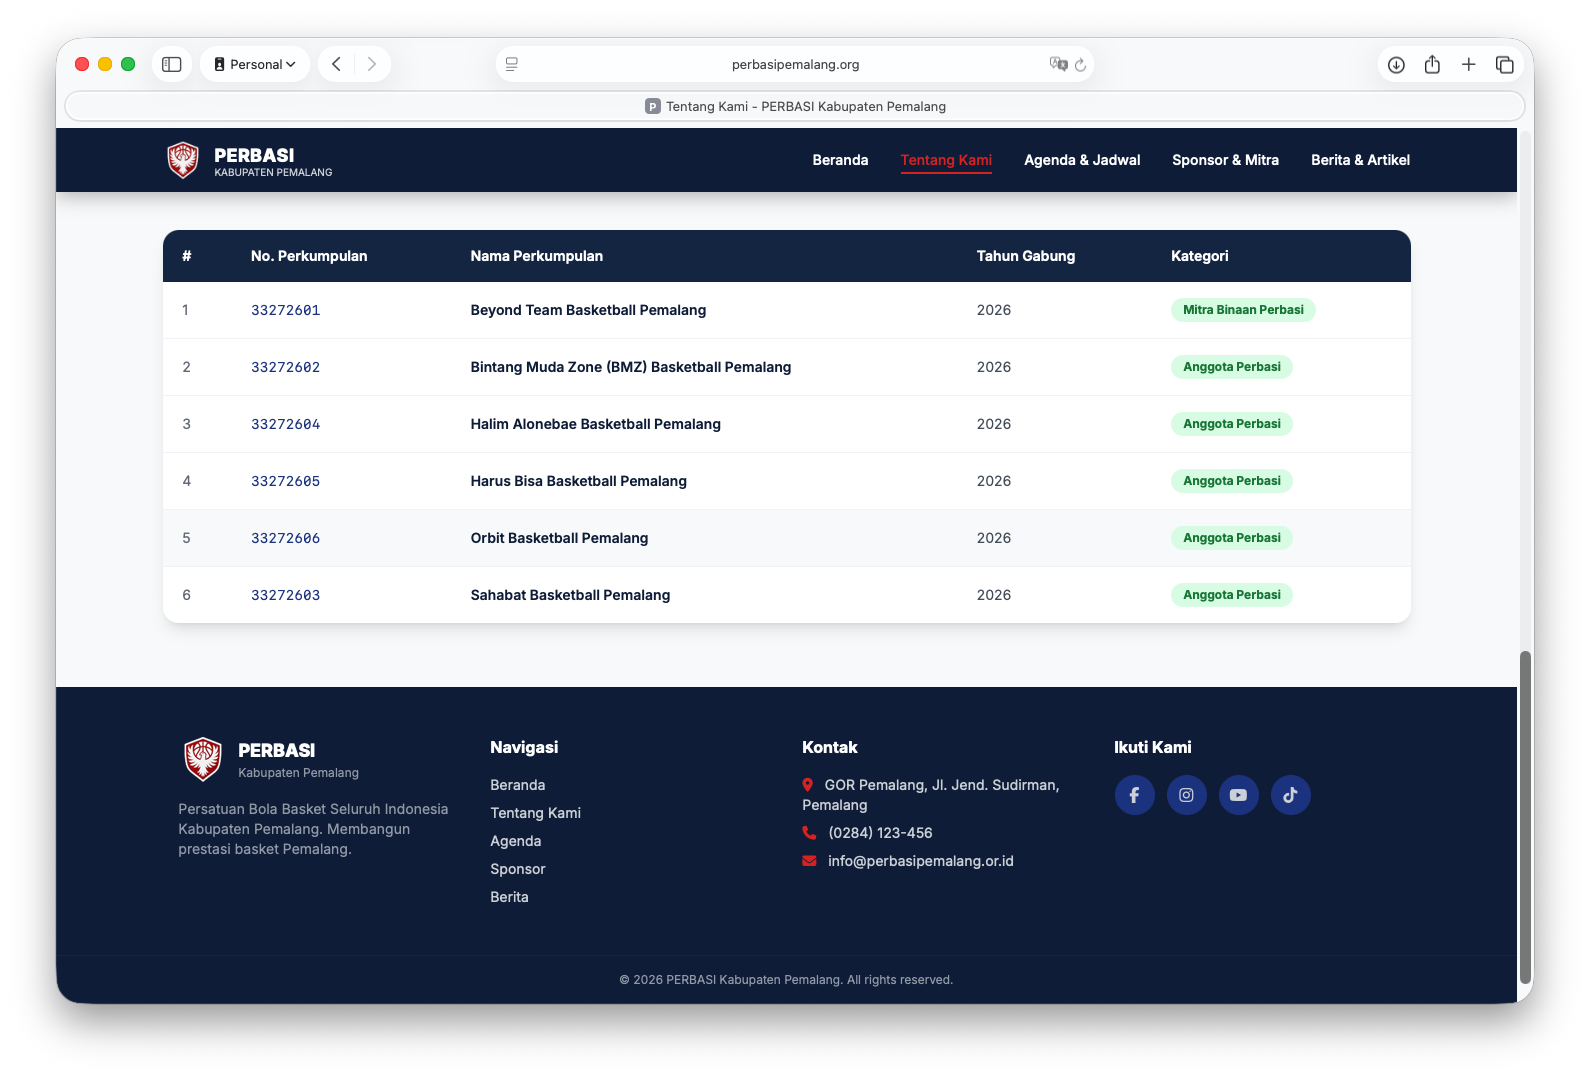
Task: Click club number 33272606
Action: (x=285, y=538)
